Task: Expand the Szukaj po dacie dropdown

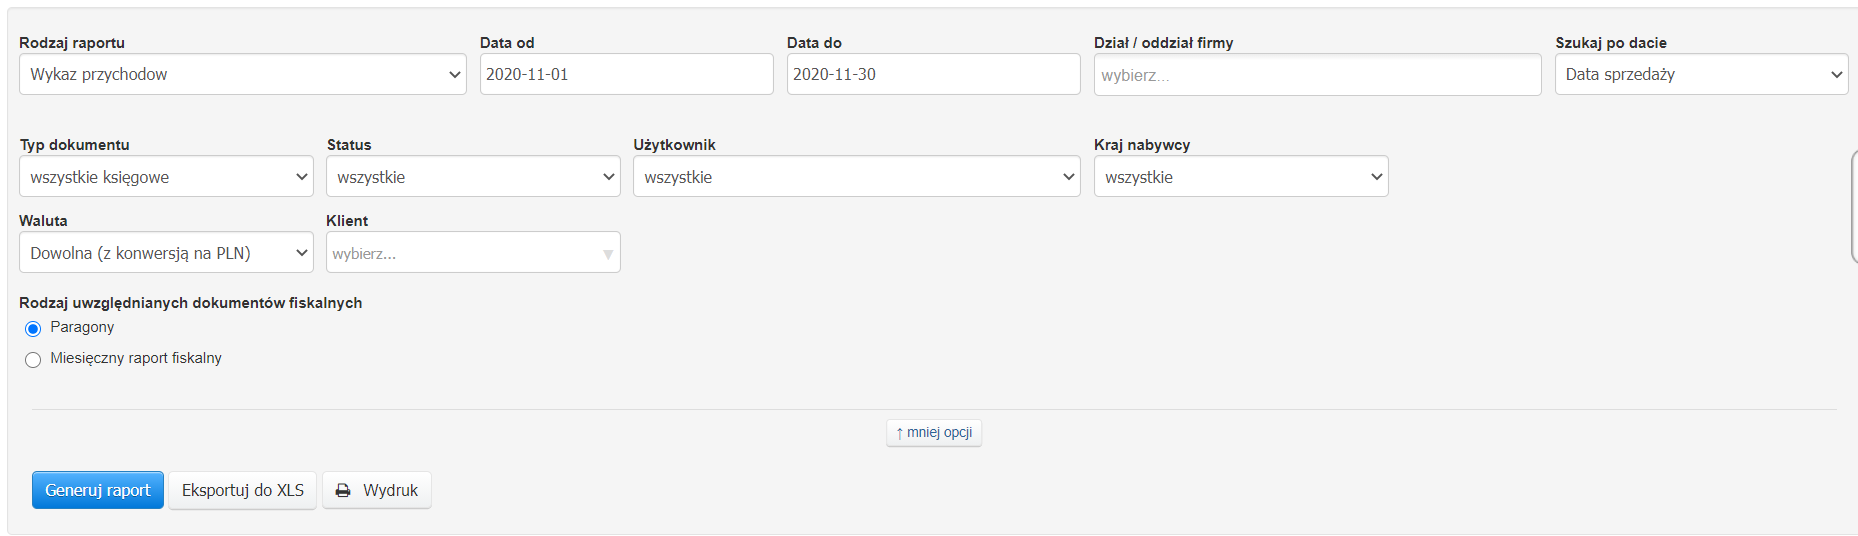Action: (1700, 75)
